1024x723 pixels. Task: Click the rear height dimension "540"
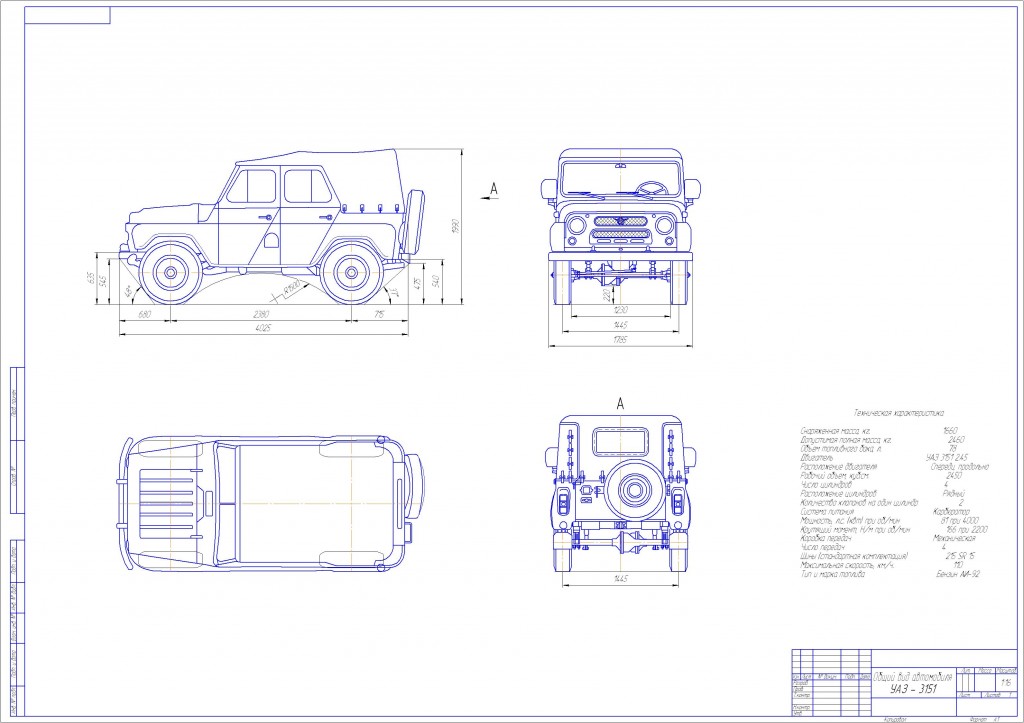(436, 281)
